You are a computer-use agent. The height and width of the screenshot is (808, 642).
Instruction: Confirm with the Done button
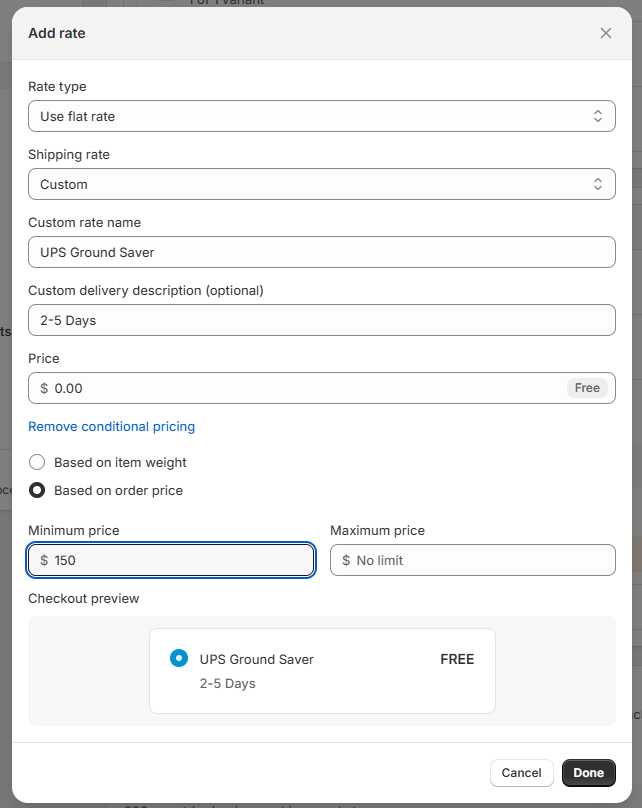pyautogui.click(x=588, y=773)
